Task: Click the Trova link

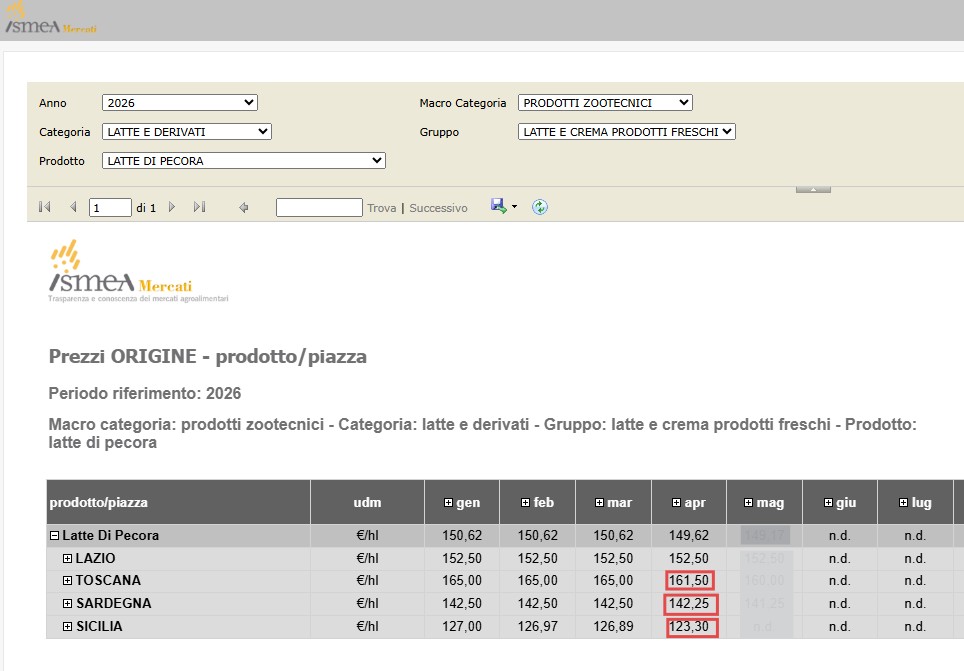Action: pos(382,208)
